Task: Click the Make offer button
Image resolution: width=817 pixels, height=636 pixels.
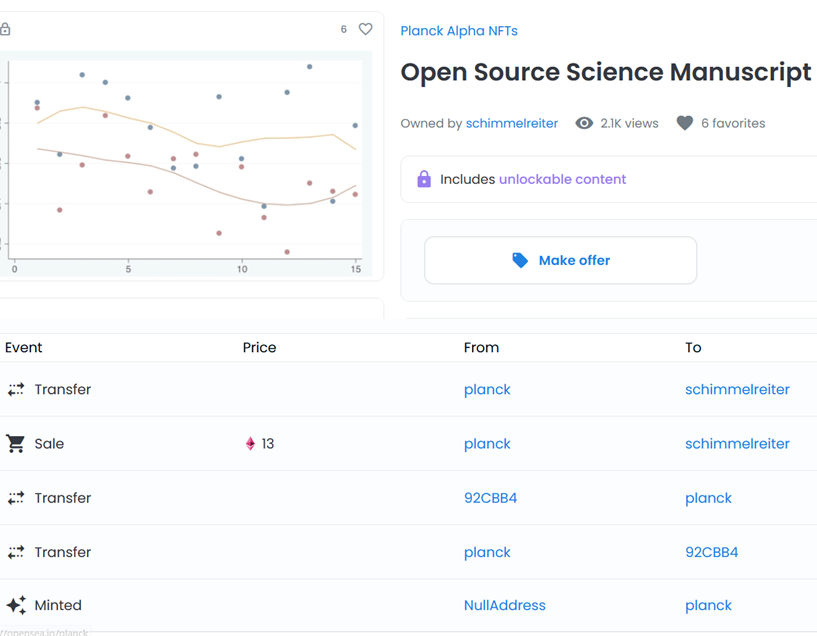Action: pyautogui.click(x=560, y=260)
